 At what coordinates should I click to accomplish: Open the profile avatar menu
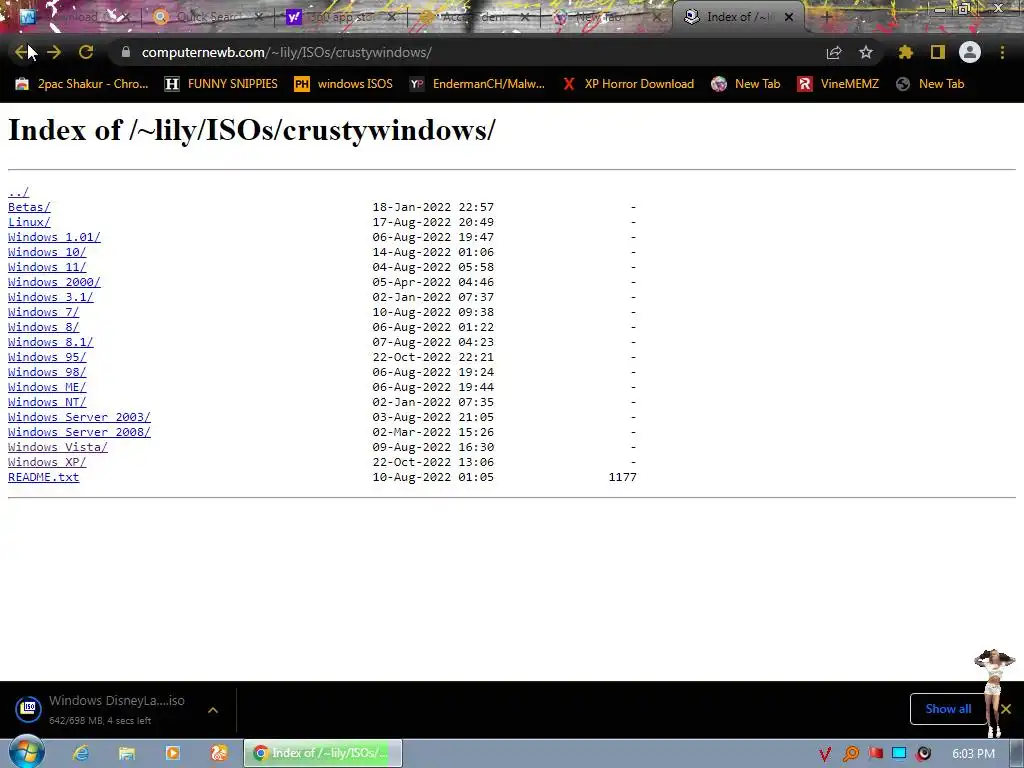pyautogui.click(x=970, y=52)
